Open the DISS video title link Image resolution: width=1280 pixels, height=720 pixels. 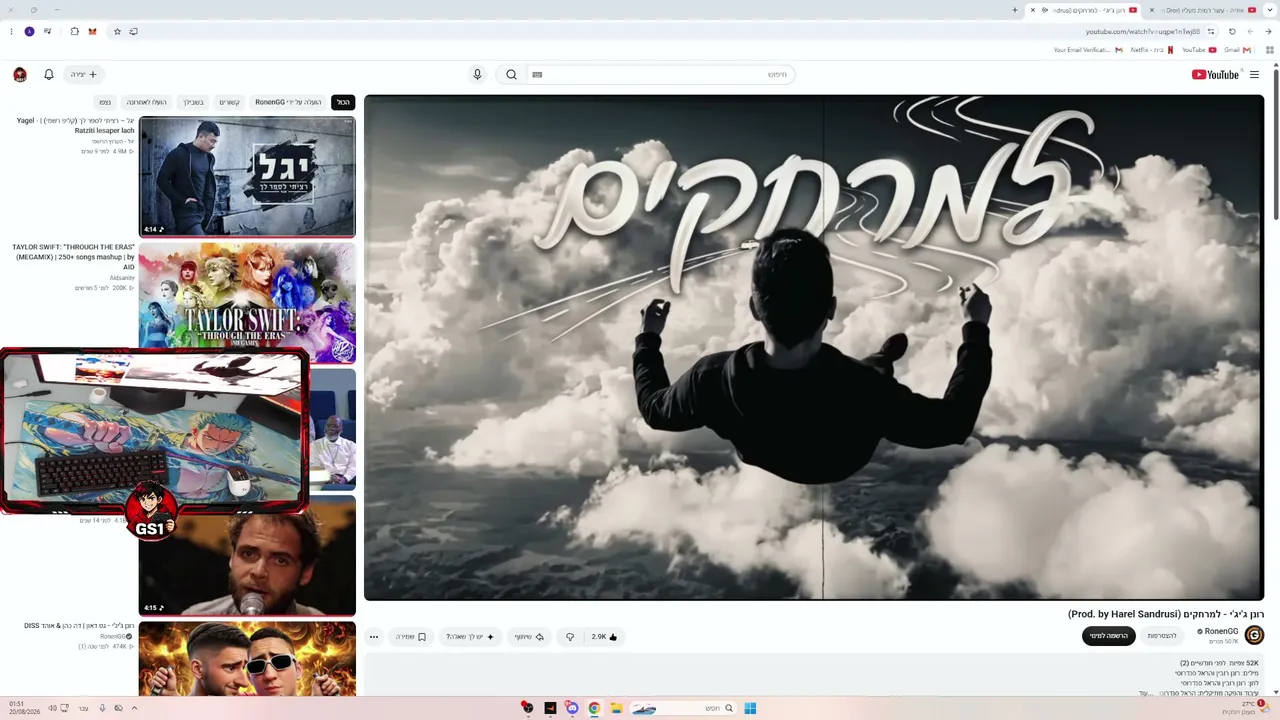79,626
